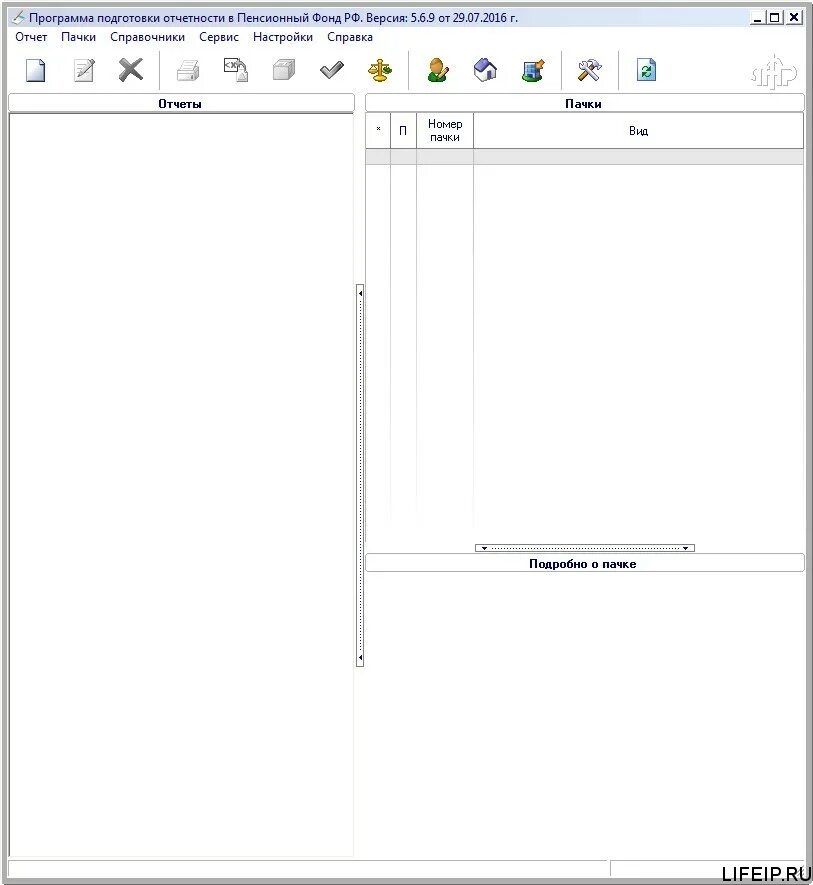Click horizontal splitter left down-arrow
This screenshot has height=885, width=813.
(484, 548)
